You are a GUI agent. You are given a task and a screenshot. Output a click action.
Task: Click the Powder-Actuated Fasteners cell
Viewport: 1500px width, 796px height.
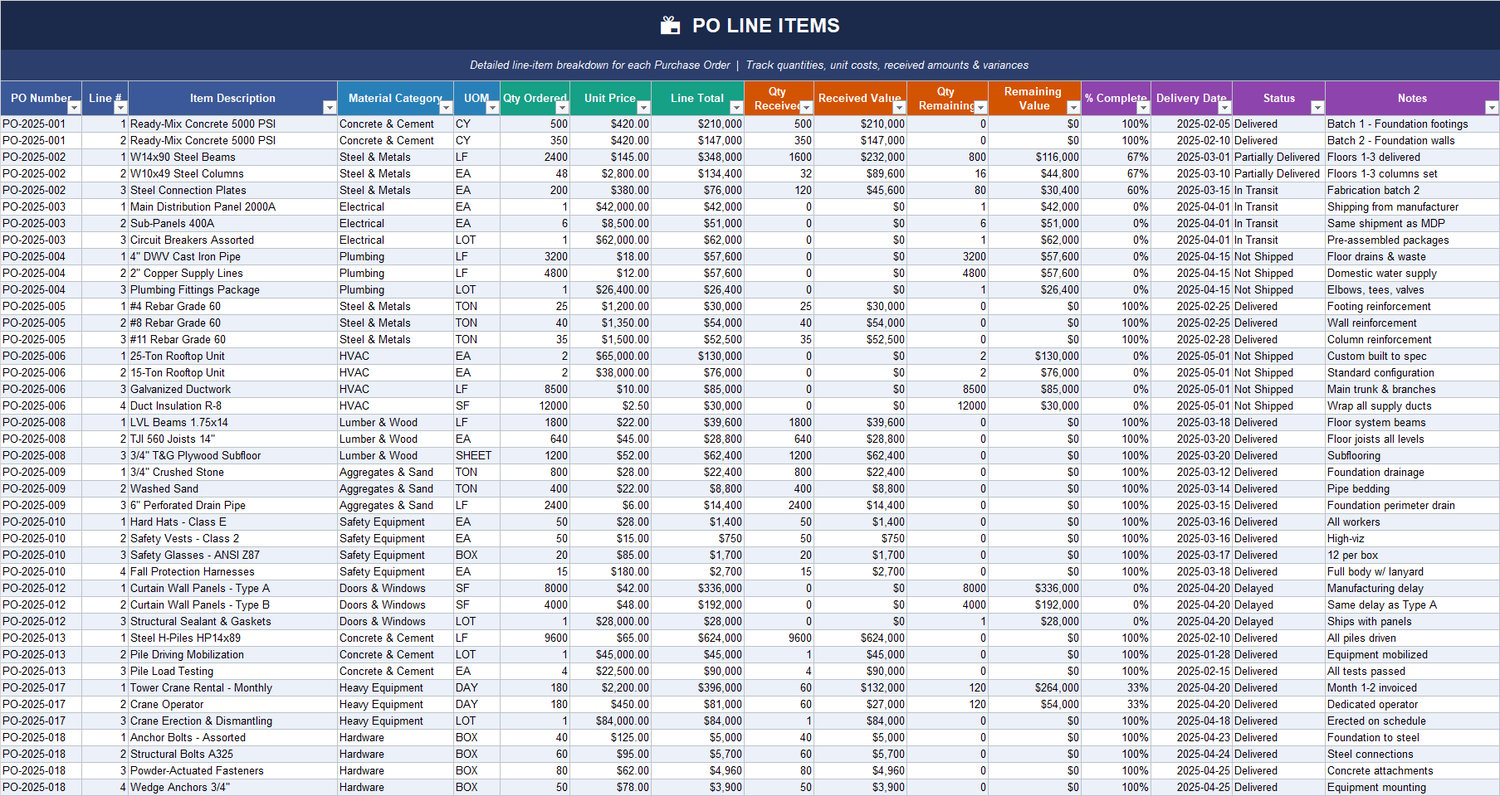click(233, 771)
